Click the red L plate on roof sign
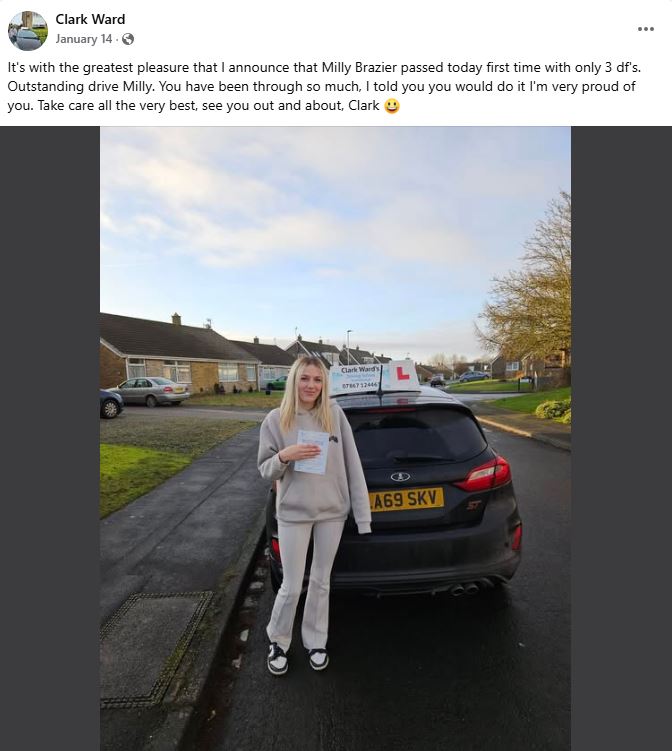 point(403,373)
